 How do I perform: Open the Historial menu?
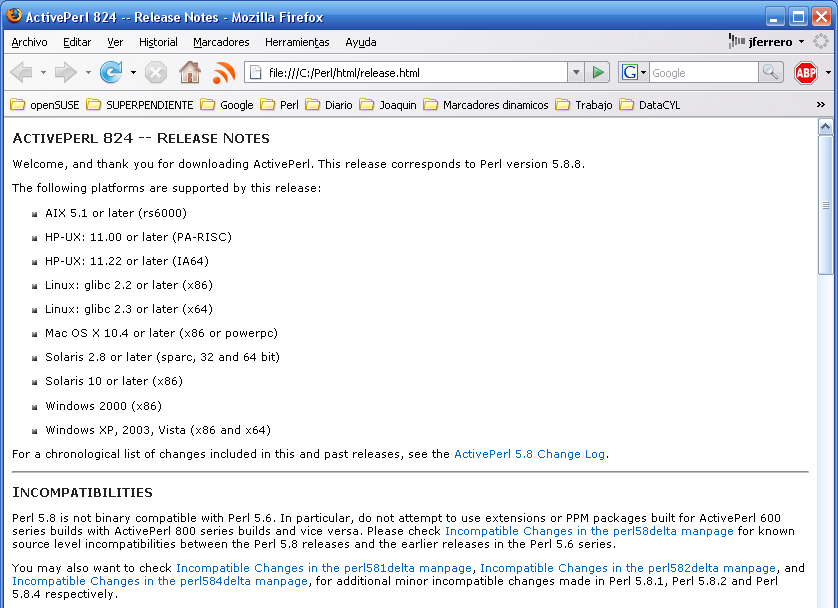pos(158,42)
